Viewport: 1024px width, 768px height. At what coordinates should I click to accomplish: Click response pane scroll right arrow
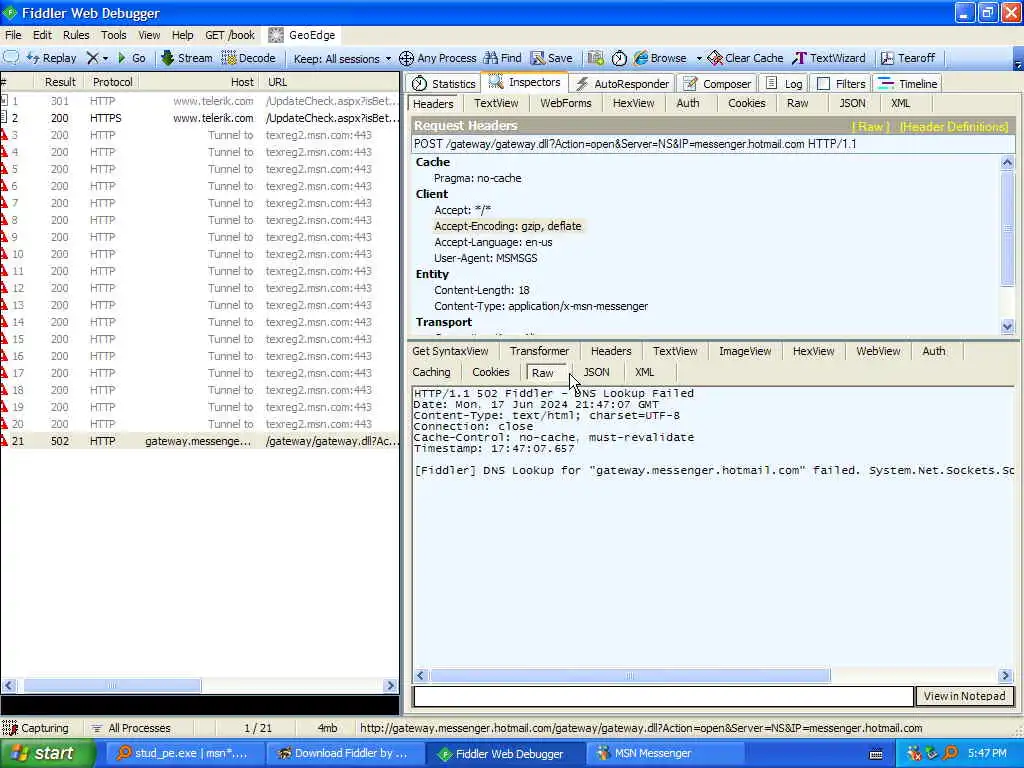(x=1006, y=675)
